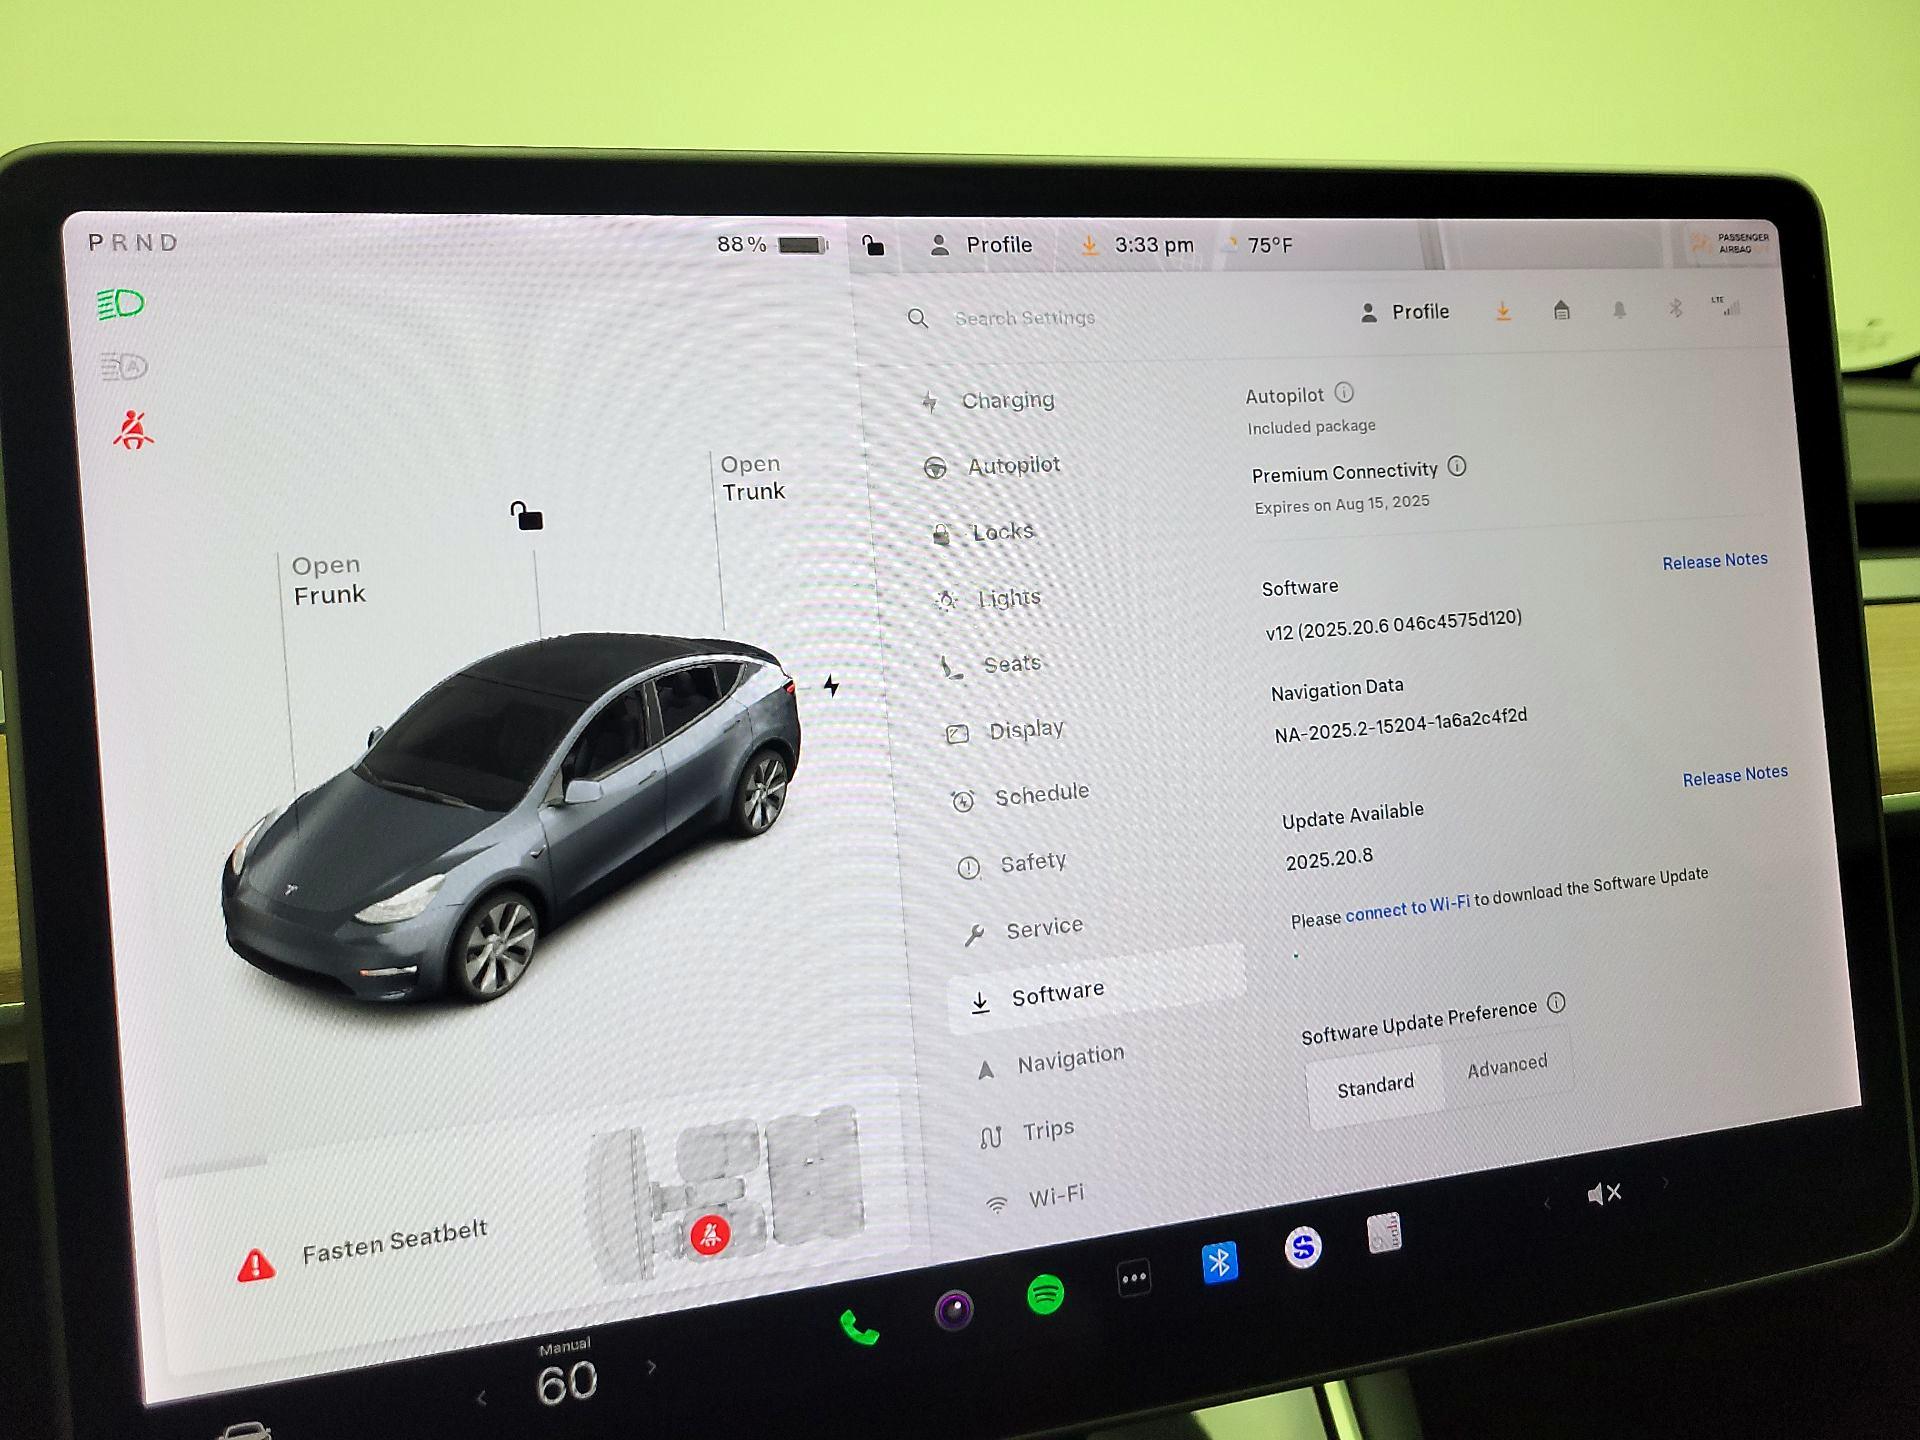This screenshot has height=1440, width=1920.
Task: Open the notifications bell icon
Action: pos(1619,310)
